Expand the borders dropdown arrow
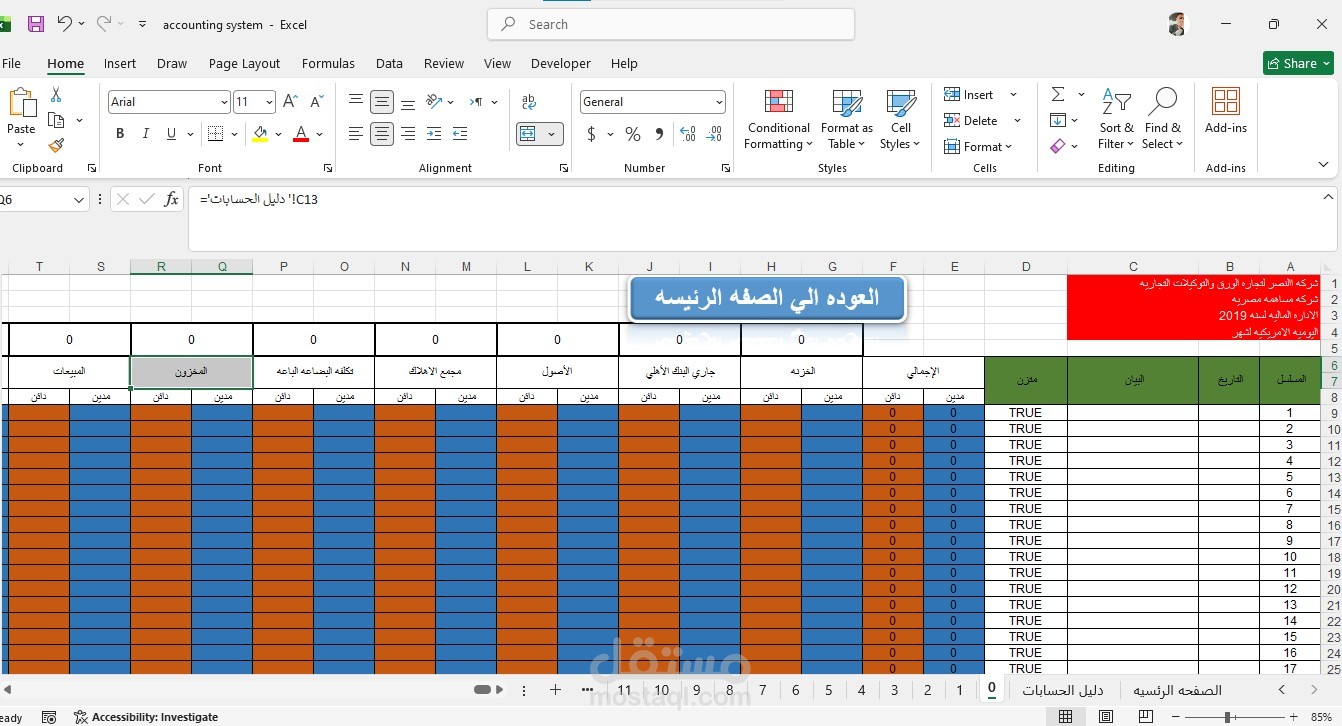Viewport: 1342px width, 726px height. [234, 134]
